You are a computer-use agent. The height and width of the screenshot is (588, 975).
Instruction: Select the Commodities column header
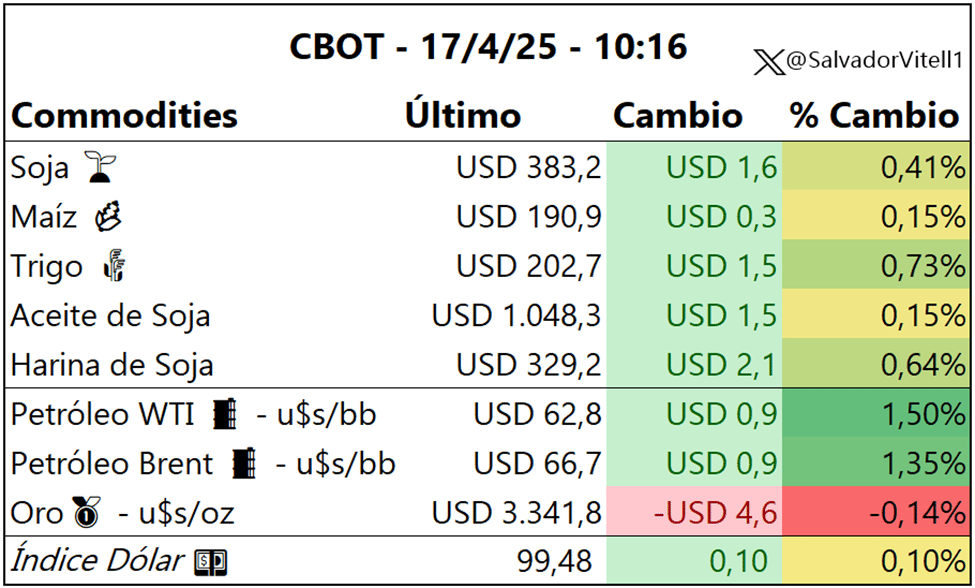click(x=124, y=116)
